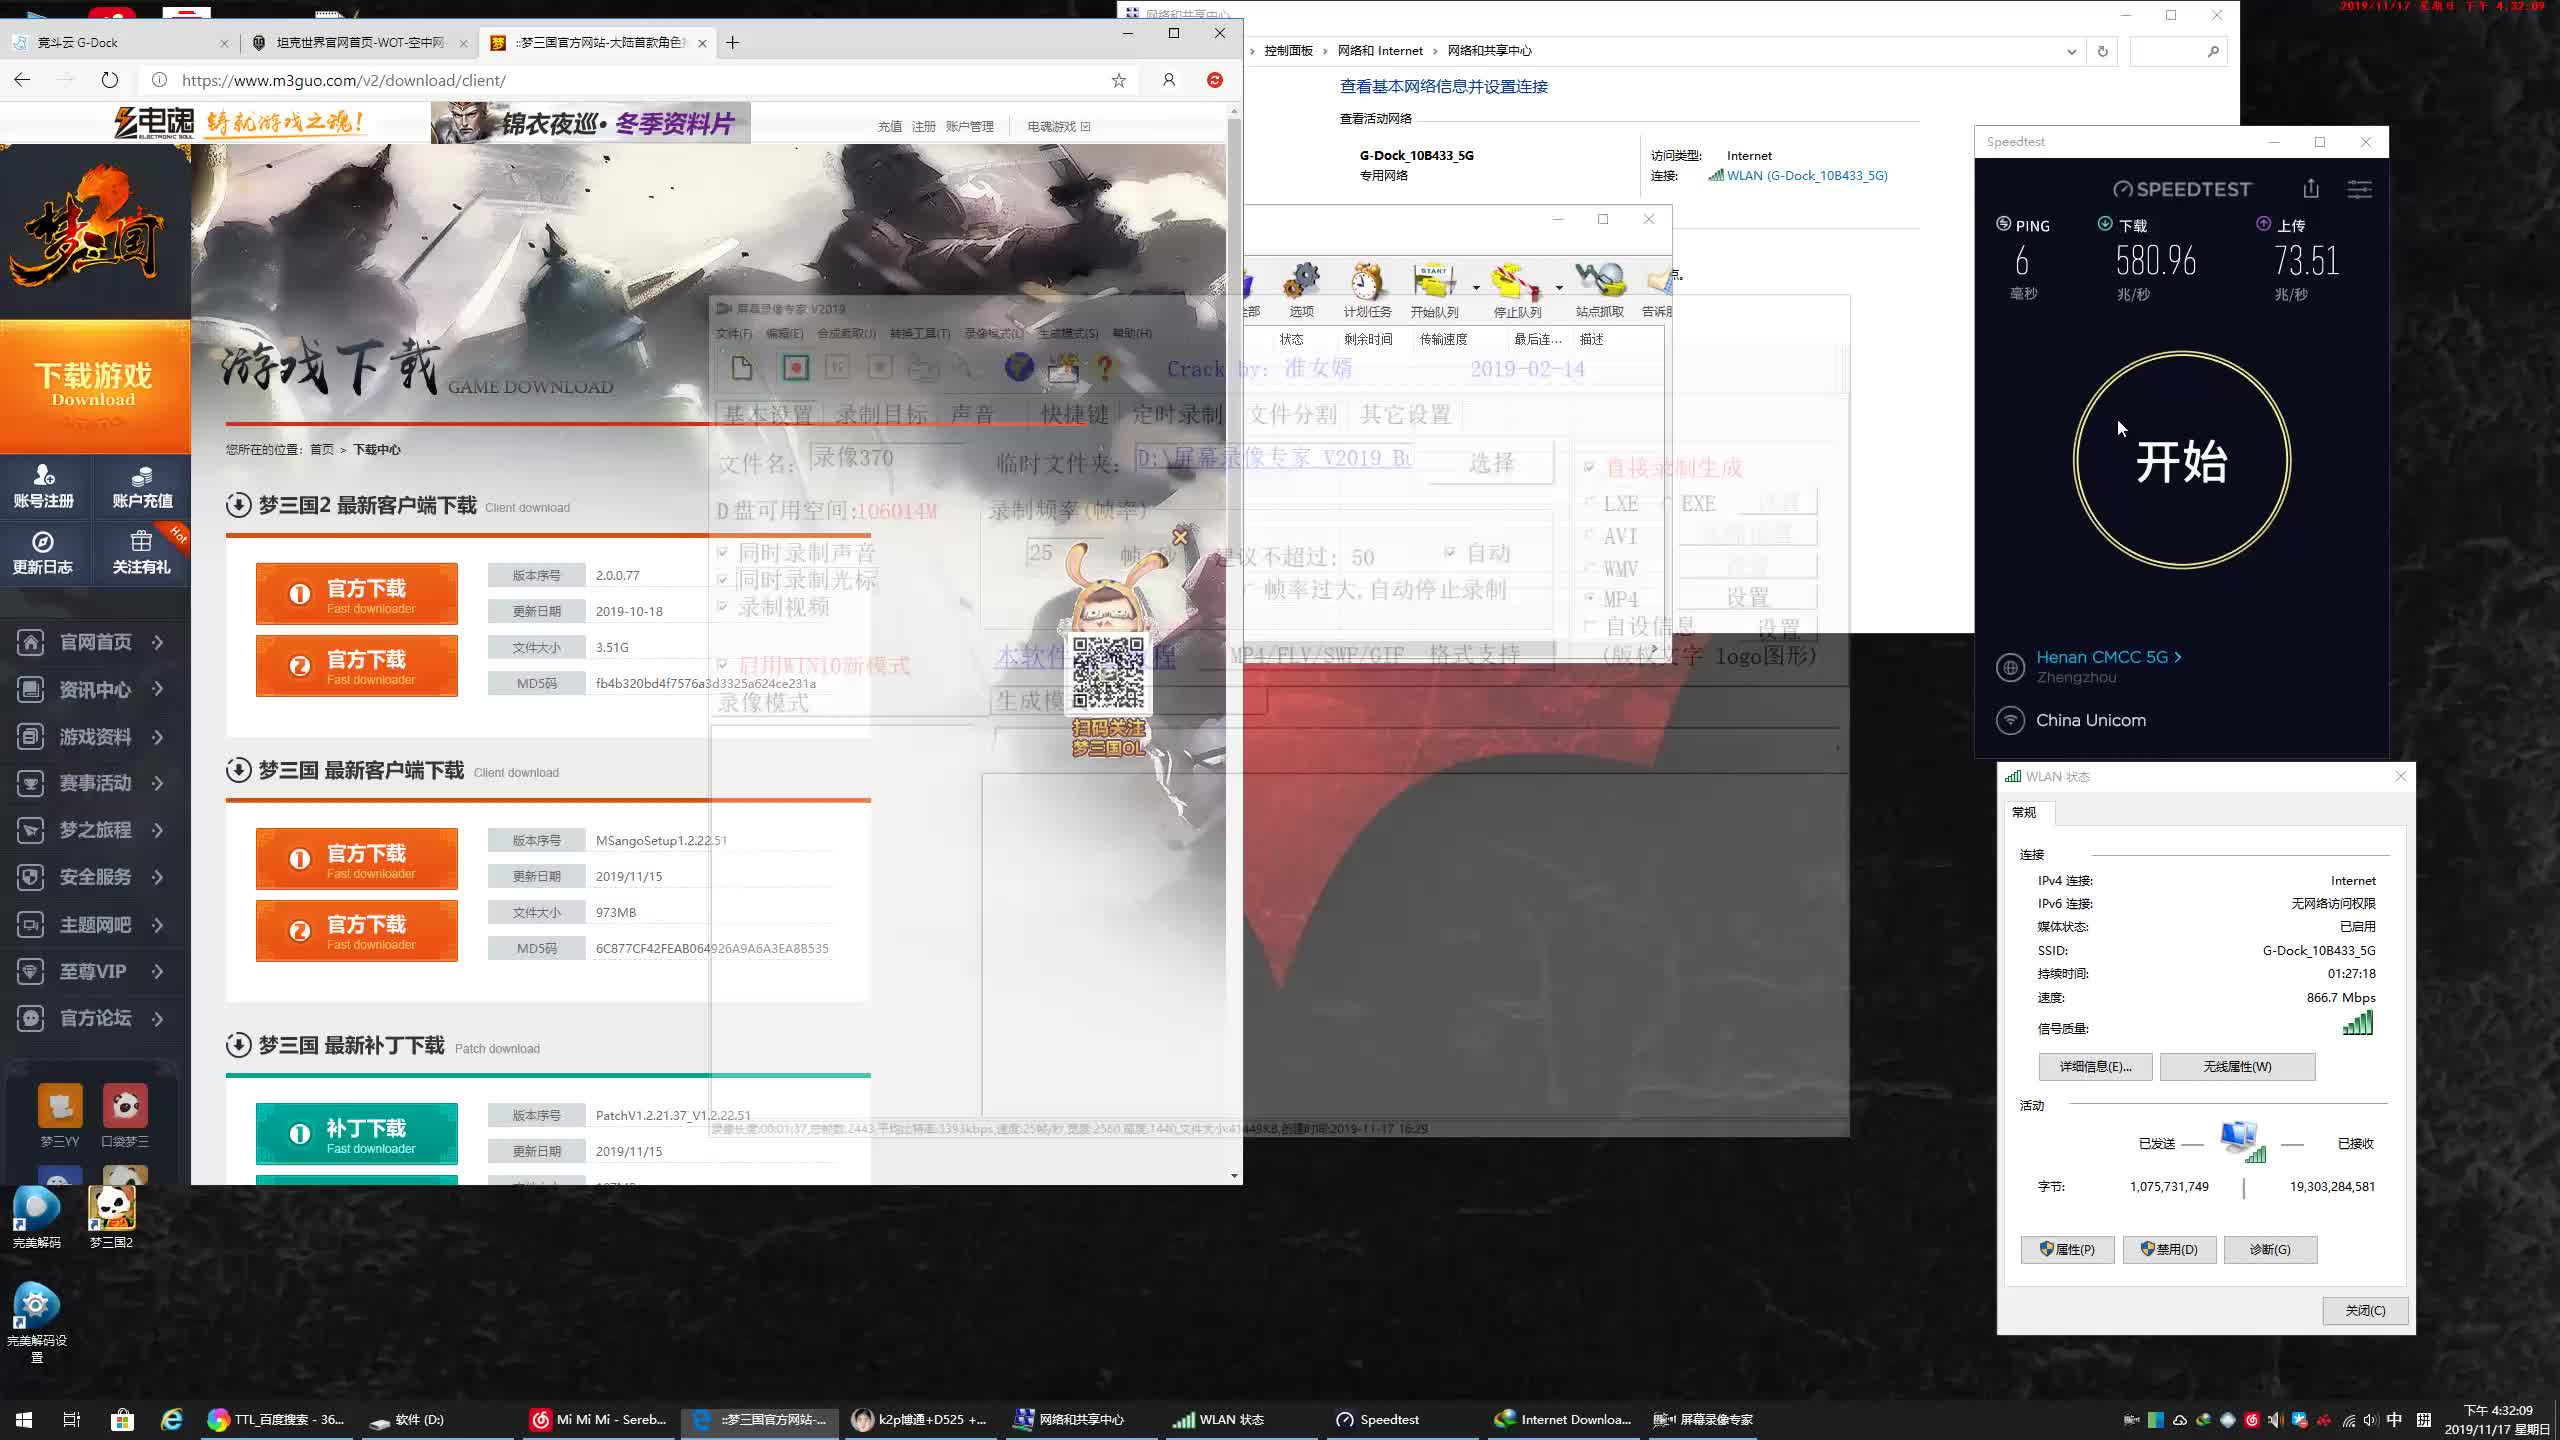
Task: Click the green 补丁下载 patch button
Action: [357, 1133]
